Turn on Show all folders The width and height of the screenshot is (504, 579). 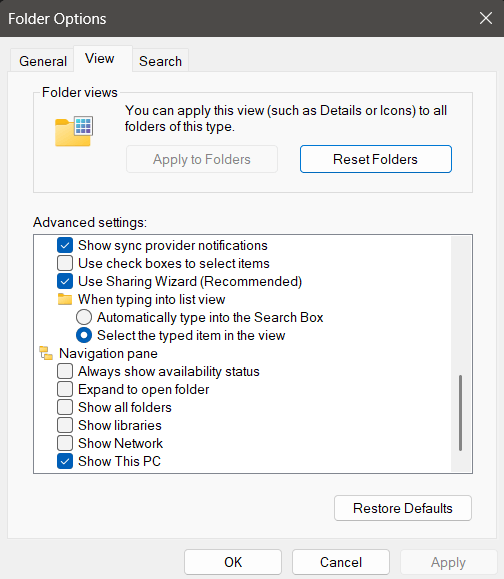(x=65, y=407)
